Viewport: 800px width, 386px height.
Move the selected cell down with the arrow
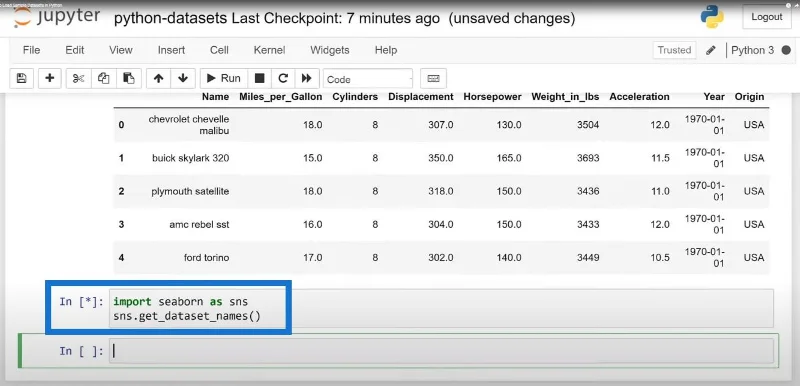coord(183,79)
